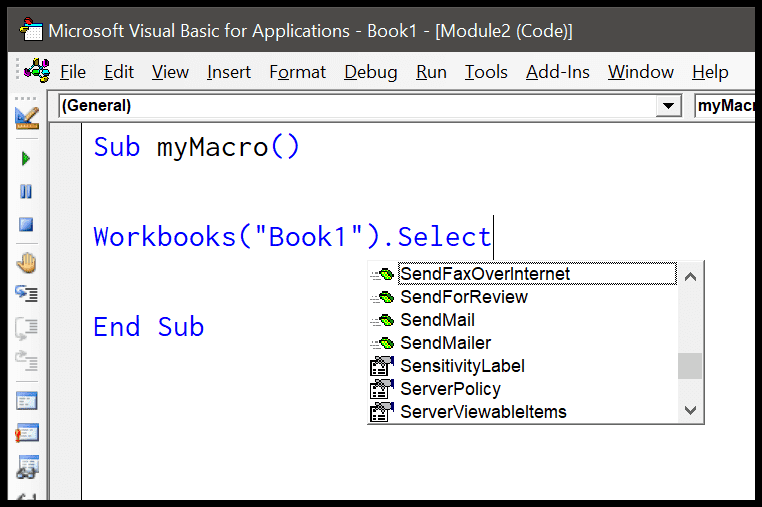
Task: Click the autocomplete list scroll down arrow
Action: coord(690,410)
